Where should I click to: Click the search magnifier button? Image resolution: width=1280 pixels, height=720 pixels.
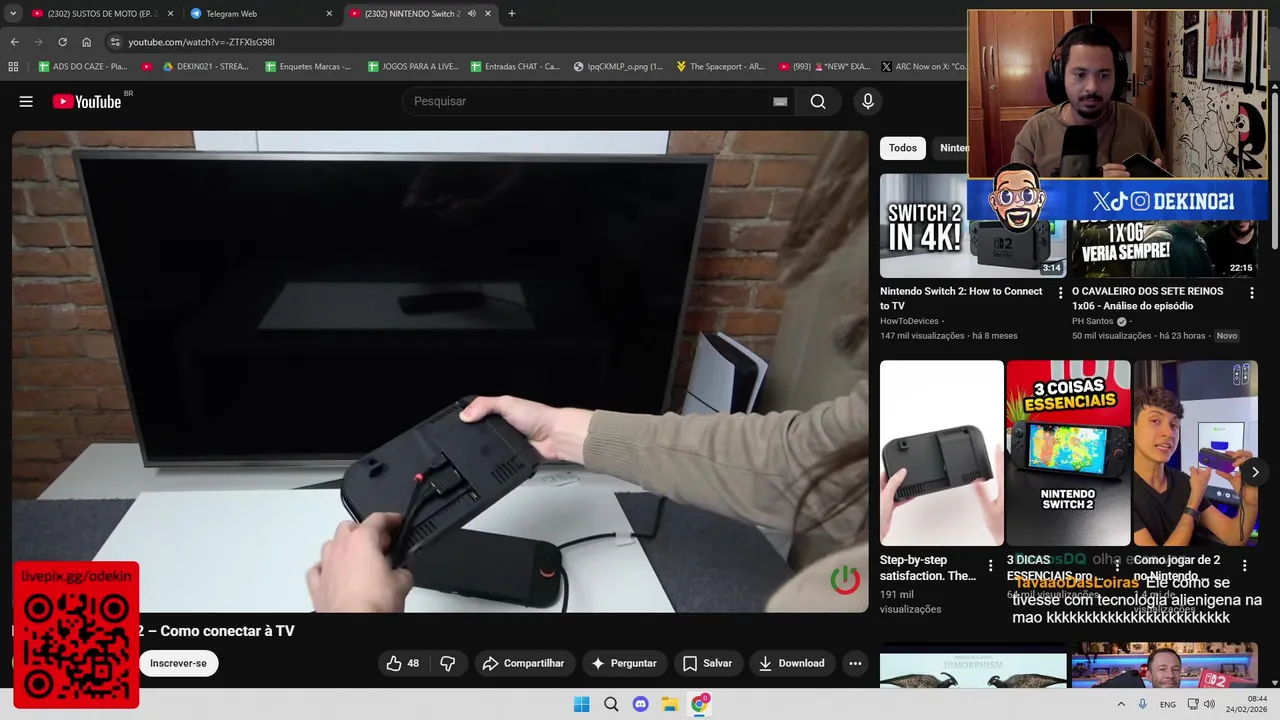818,101
